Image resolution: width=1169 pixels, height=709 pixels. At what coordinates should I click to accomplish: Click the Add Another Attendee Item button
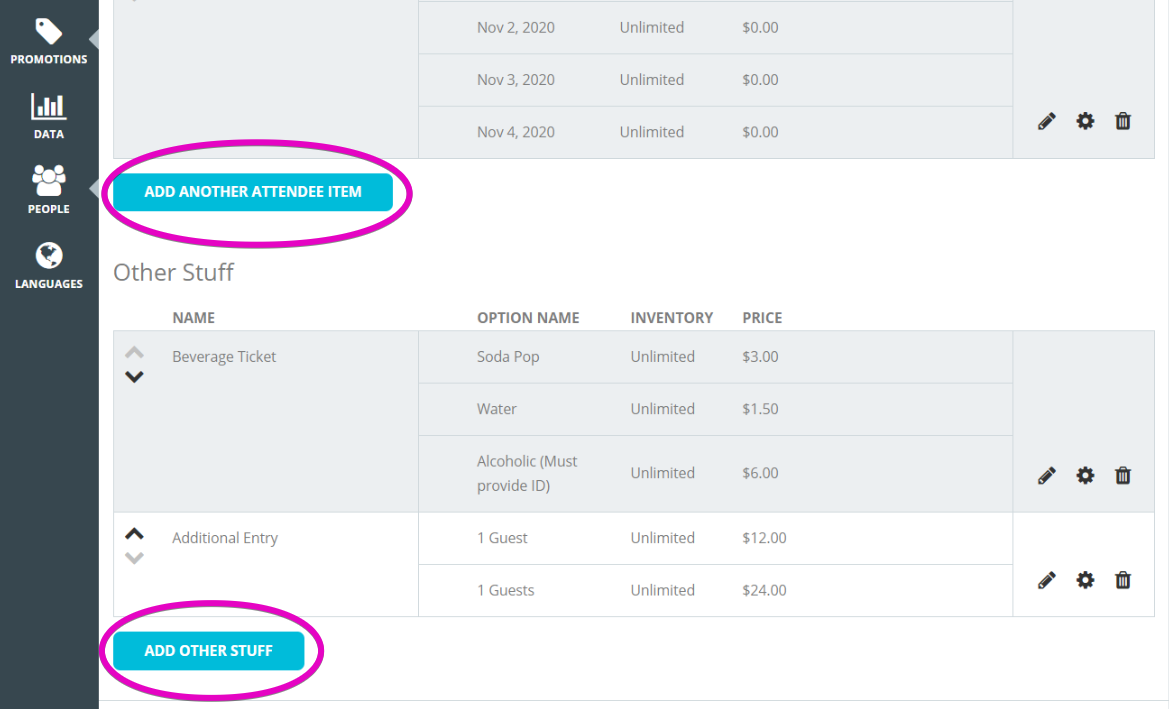tap(253, 192)
